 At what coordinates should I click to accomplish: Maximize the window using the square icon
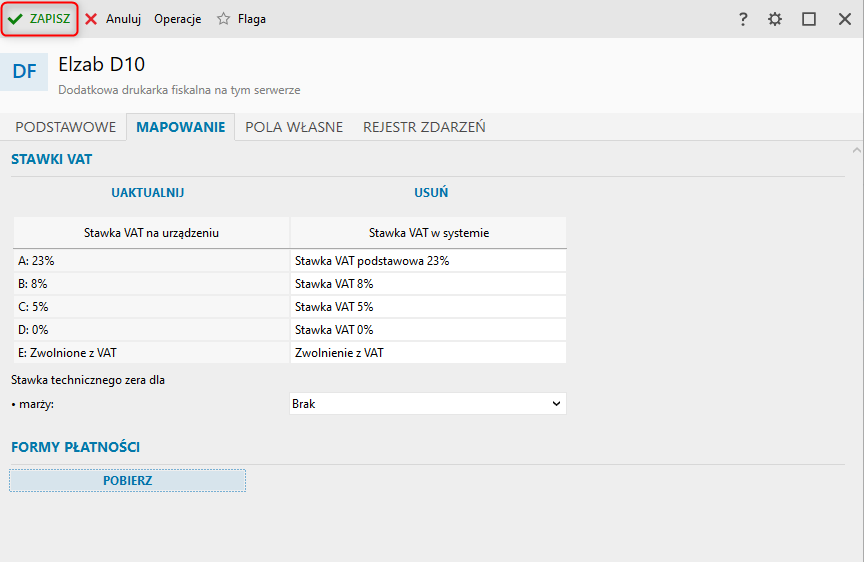point(809,19)
